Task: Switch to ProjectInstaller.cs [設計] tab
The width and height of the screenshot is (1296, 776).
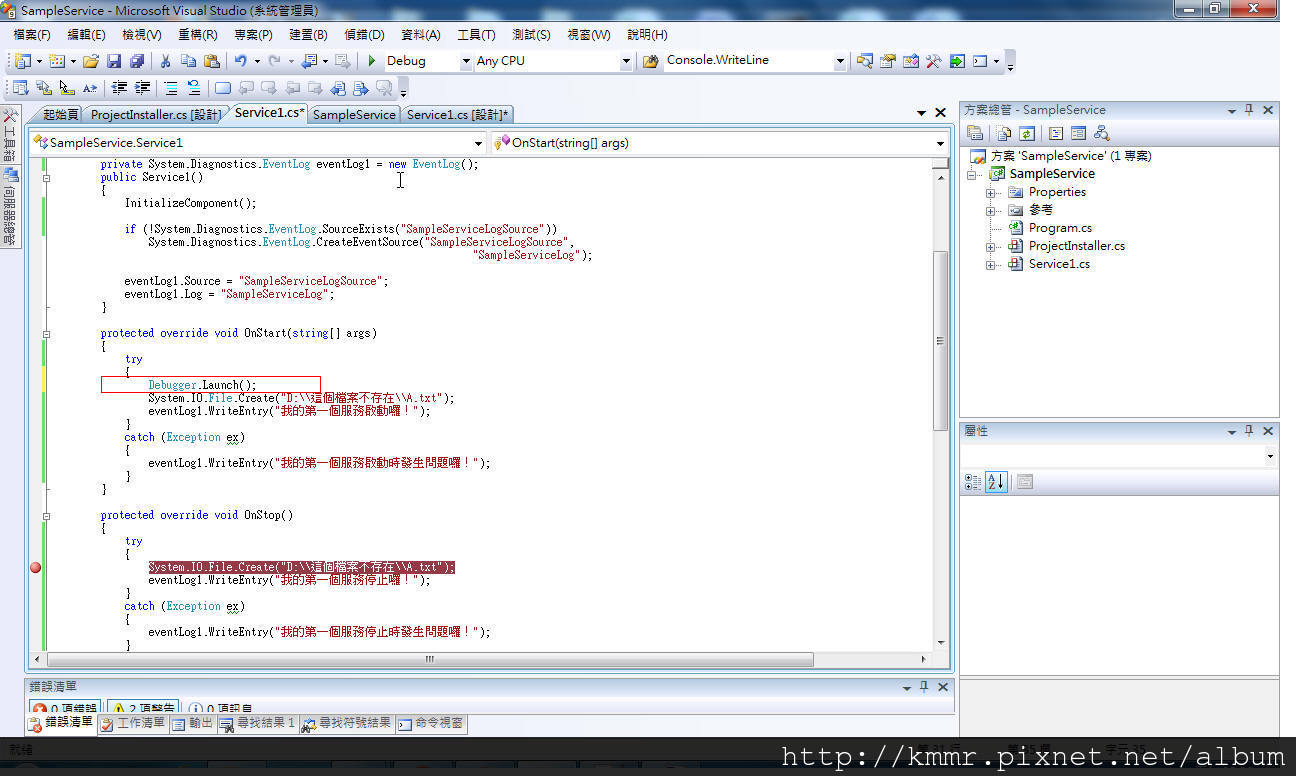Action: tap(156, 115)
